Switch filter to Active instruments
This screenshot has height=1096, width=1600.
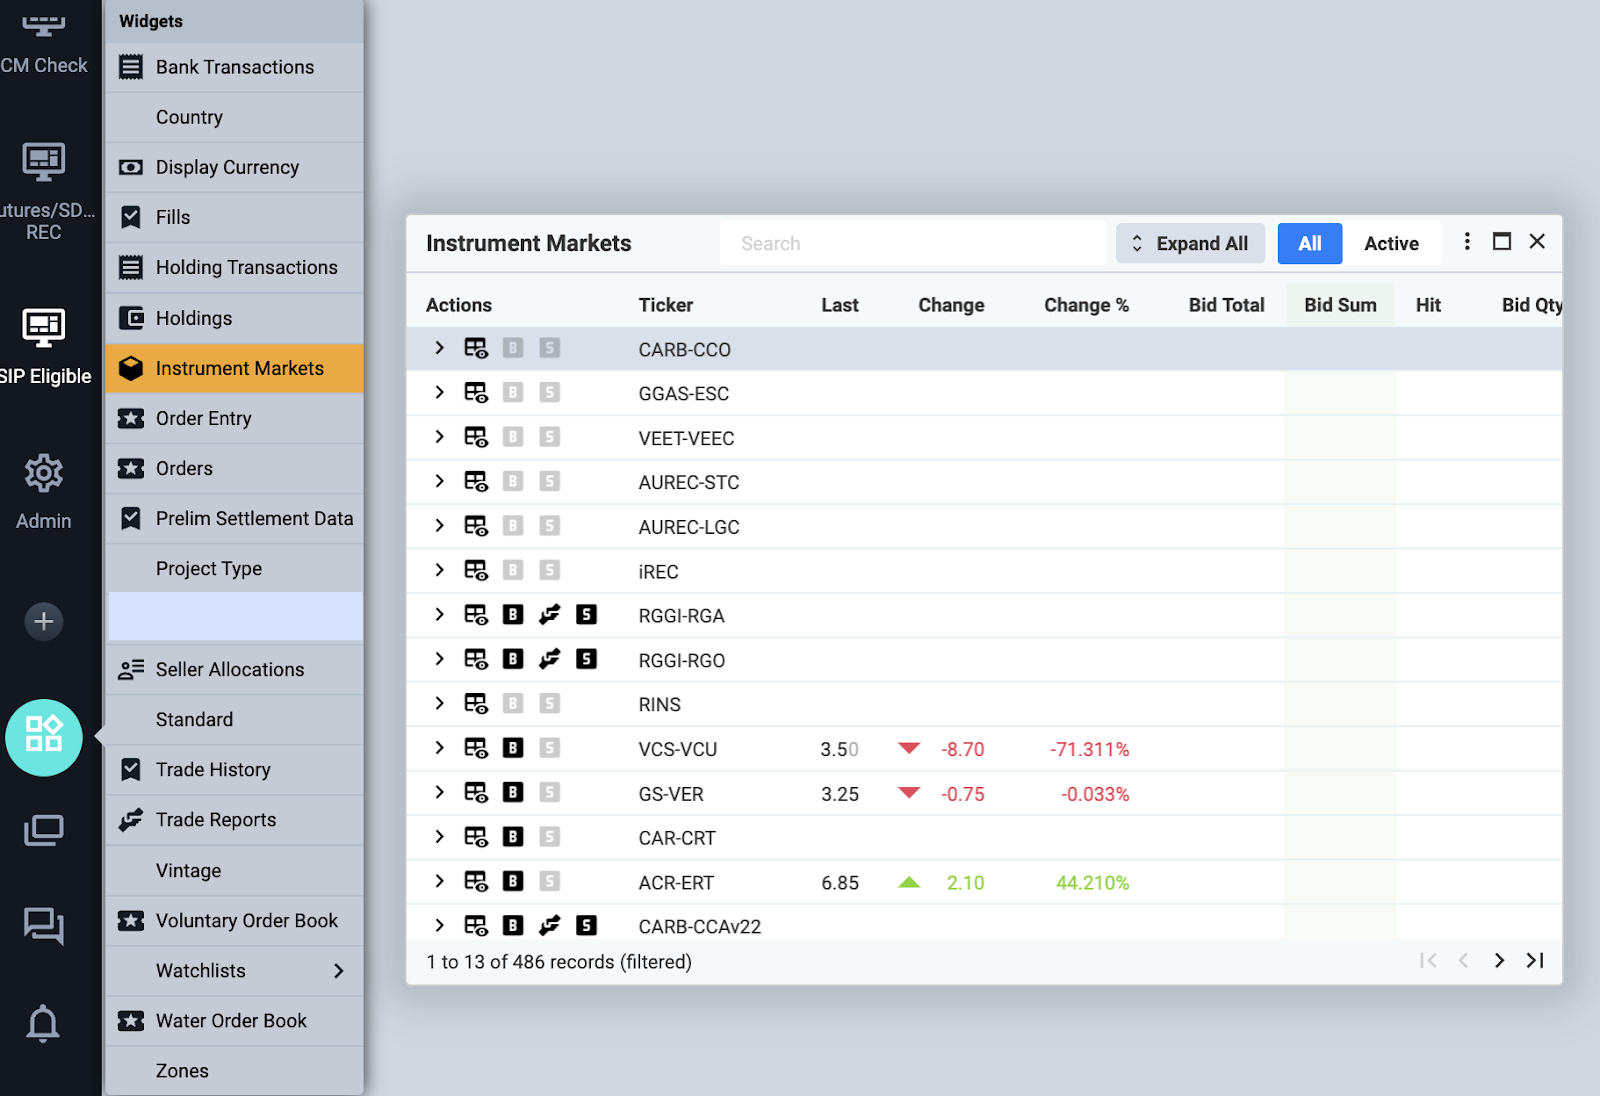[x=1391, y=244]
